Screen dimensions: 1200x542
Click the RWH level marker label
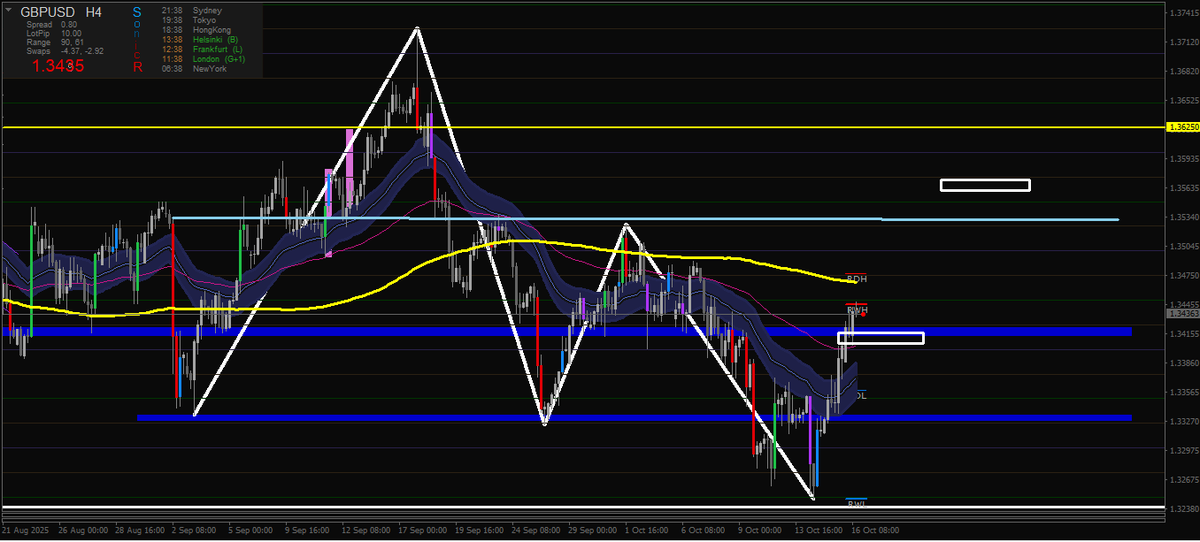pos(857,311)
